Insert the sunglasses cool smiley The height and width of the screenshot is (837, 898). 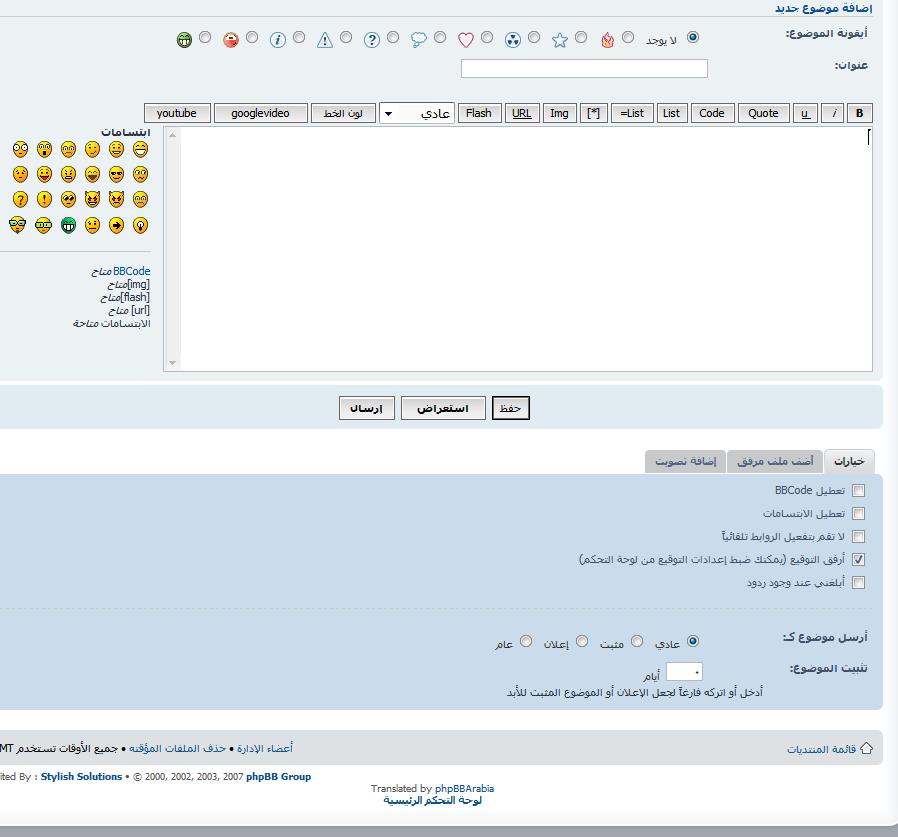(116, 174)
